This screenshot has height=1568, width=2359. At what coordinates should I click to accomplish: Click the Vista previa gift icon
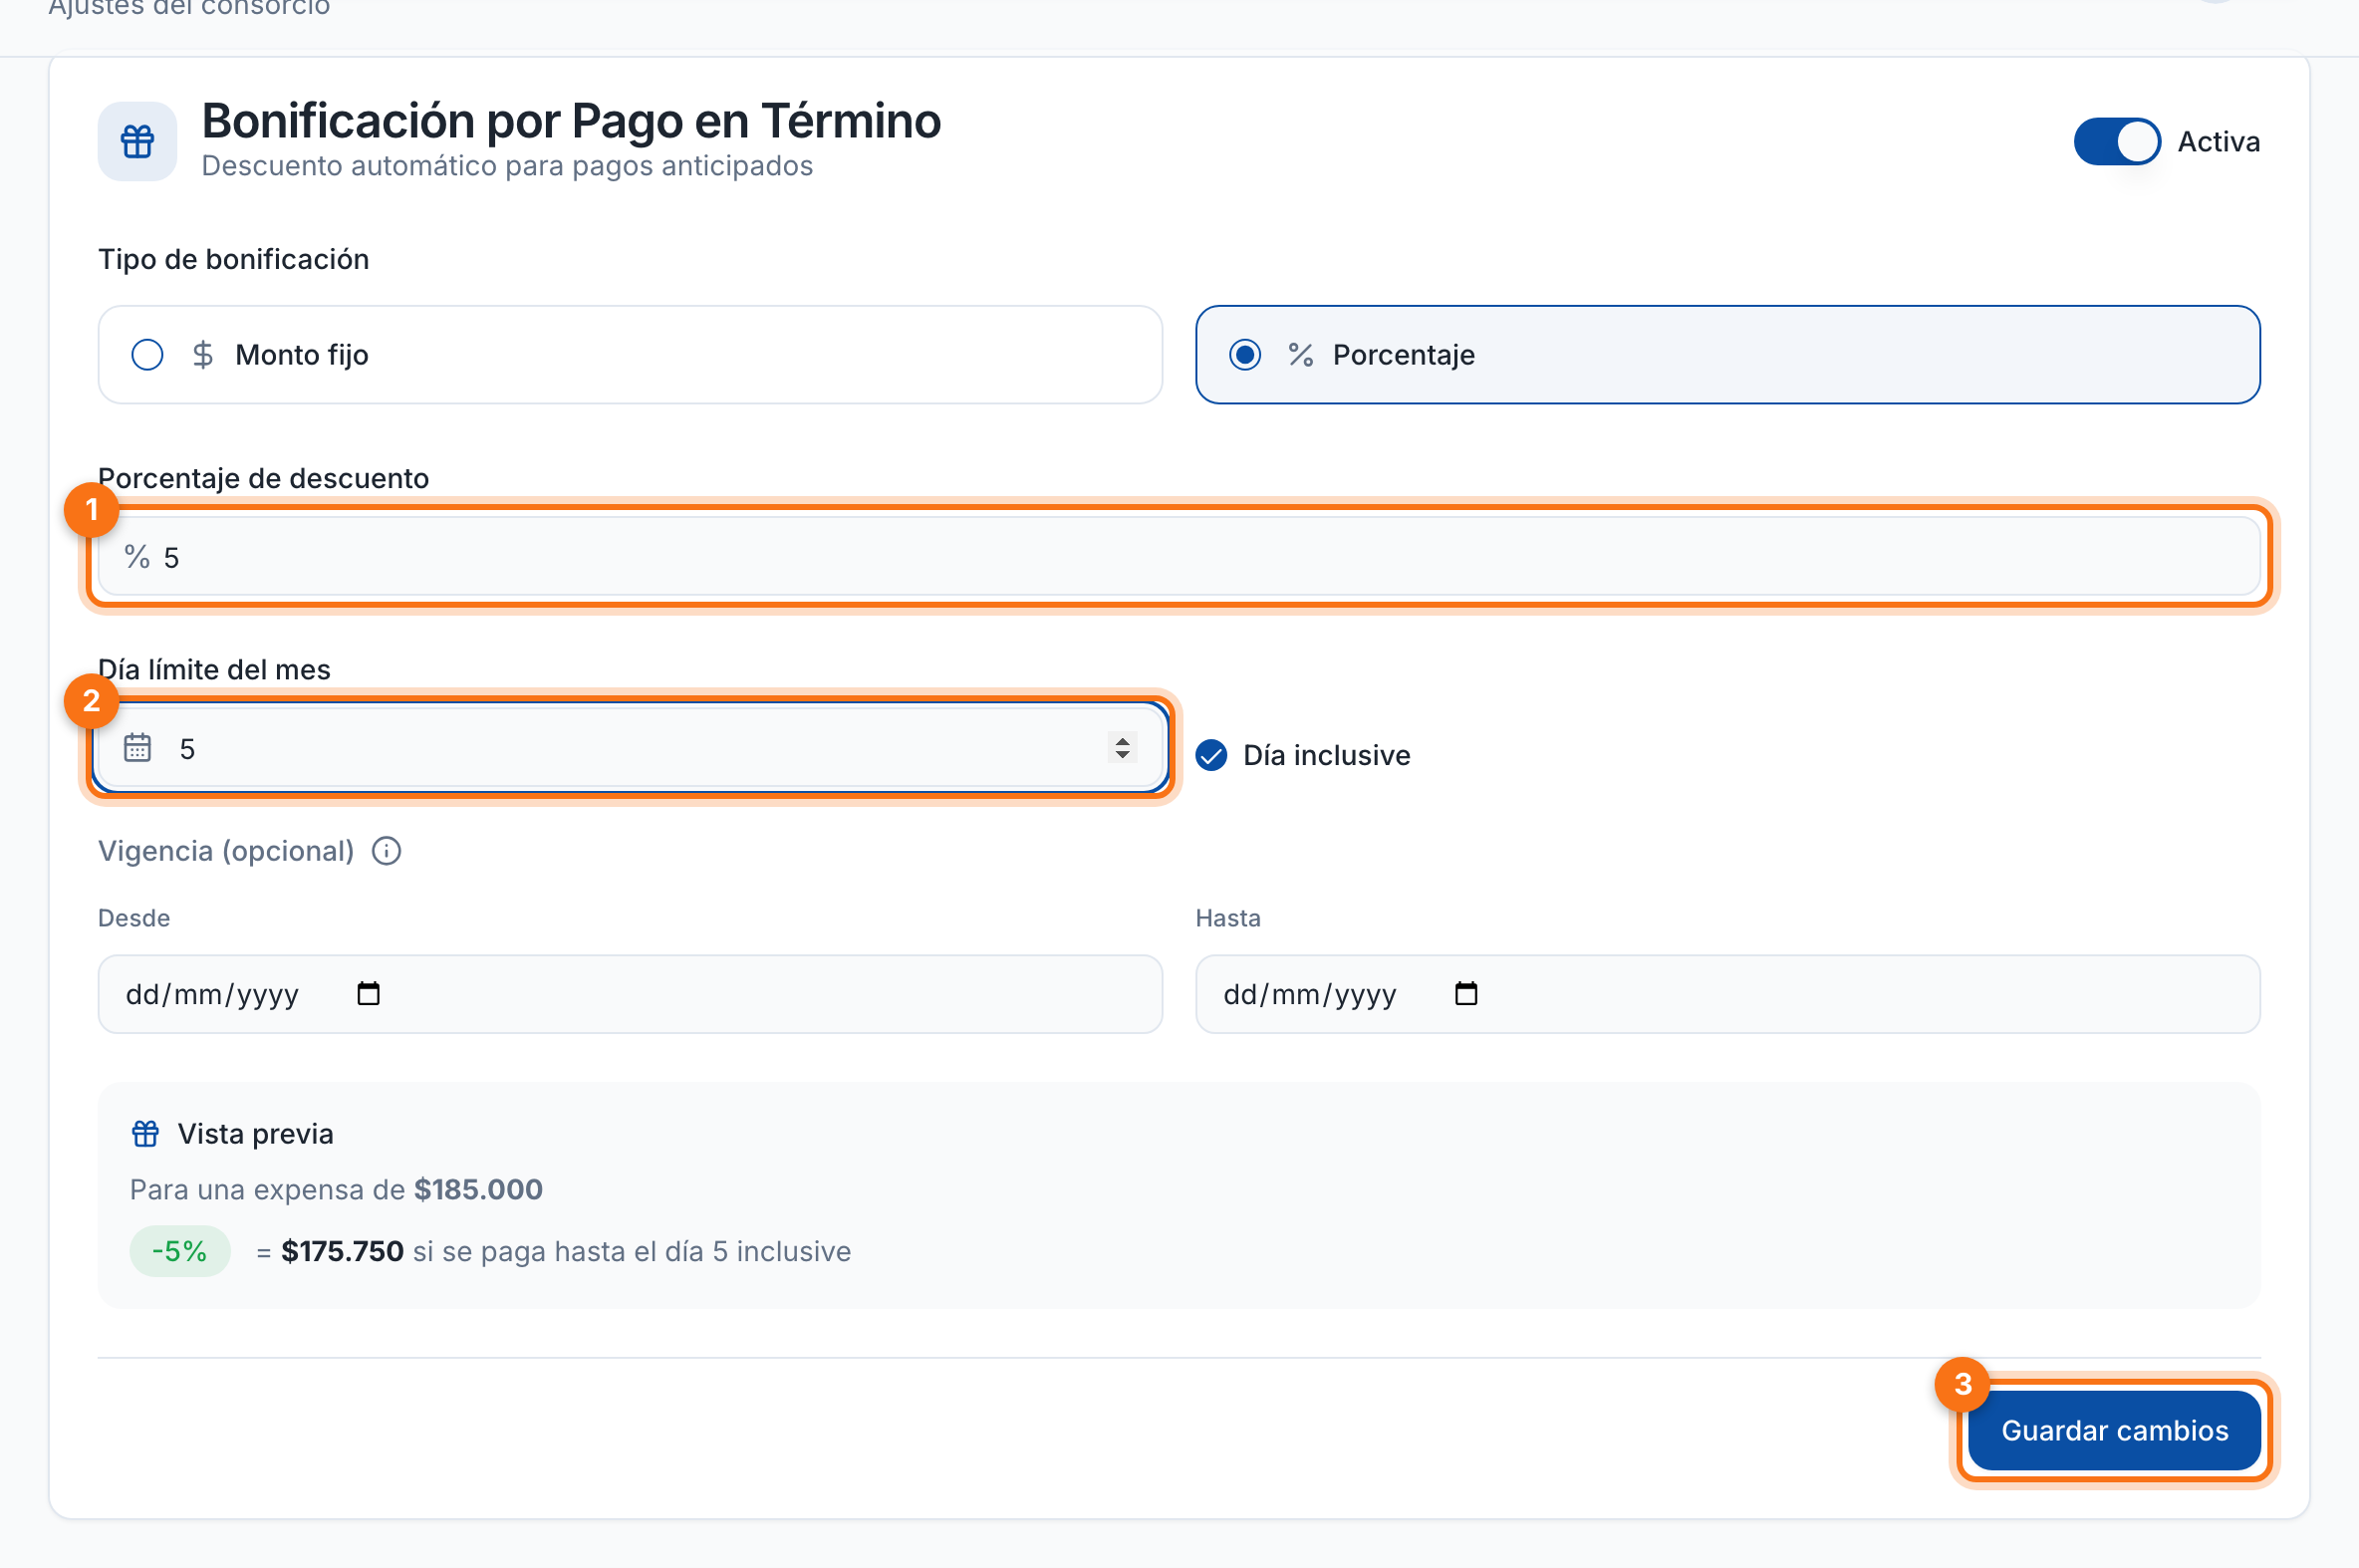146,1134
